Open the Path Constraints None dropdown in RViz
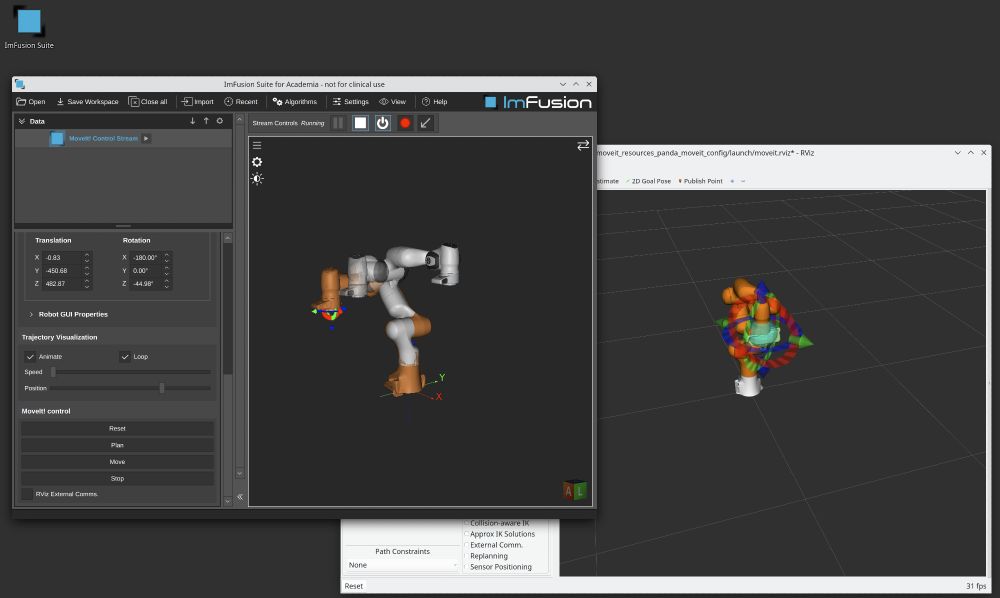Image resolution: width=1000 pixels, height=598 pixels. [x=402, y=565]
